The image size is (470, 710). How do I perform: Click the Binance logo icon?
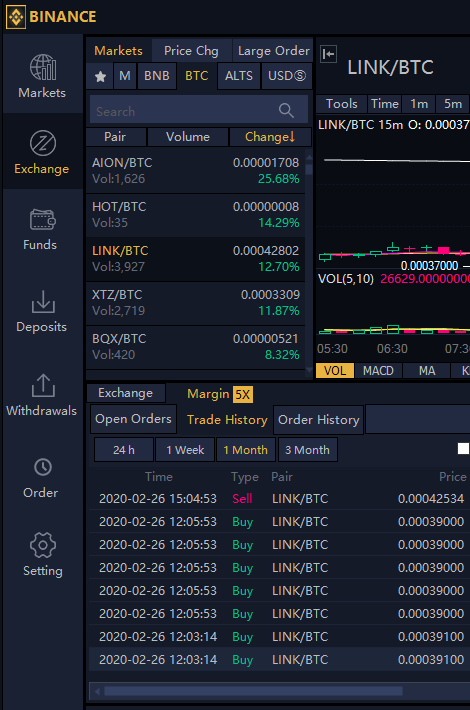[16, 17]
